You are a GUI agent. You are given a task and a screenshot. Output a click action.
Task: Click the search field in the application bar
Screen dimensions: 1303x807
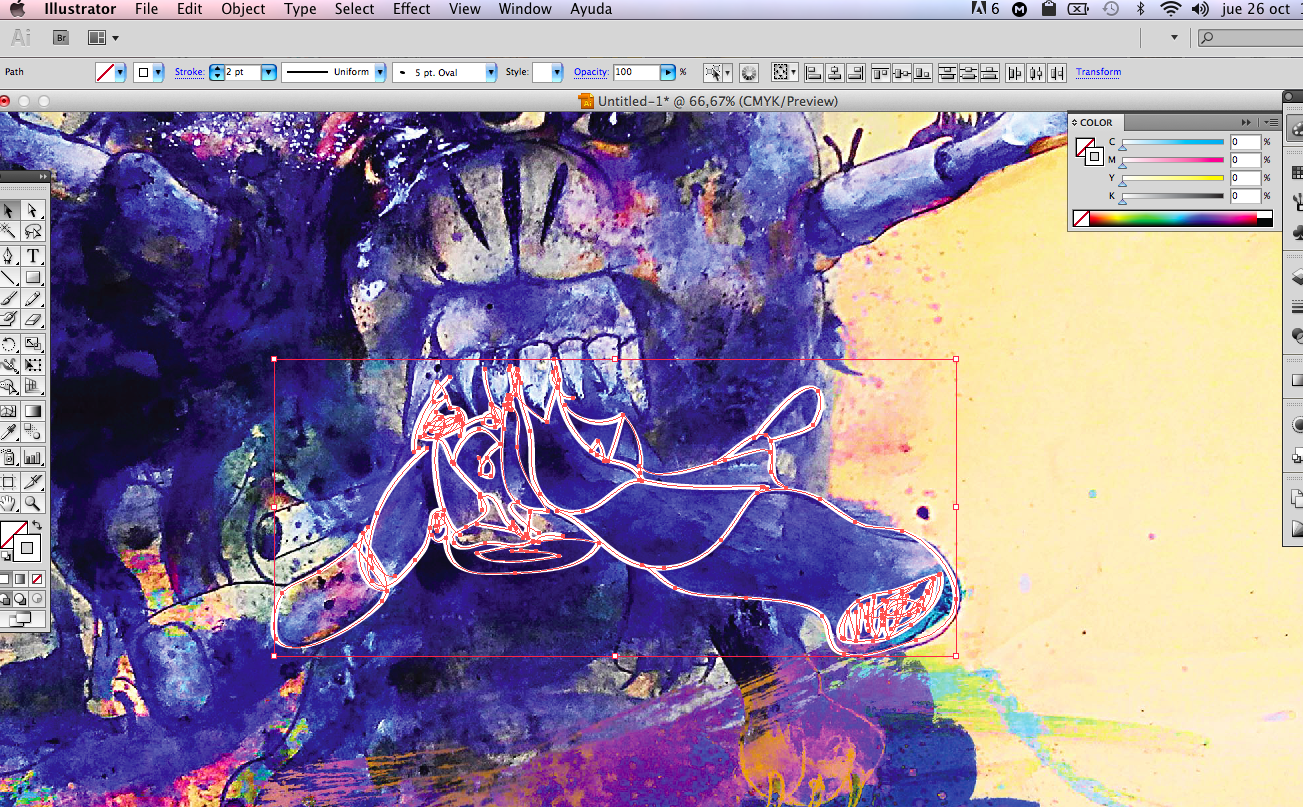(x=1249, y=38)
